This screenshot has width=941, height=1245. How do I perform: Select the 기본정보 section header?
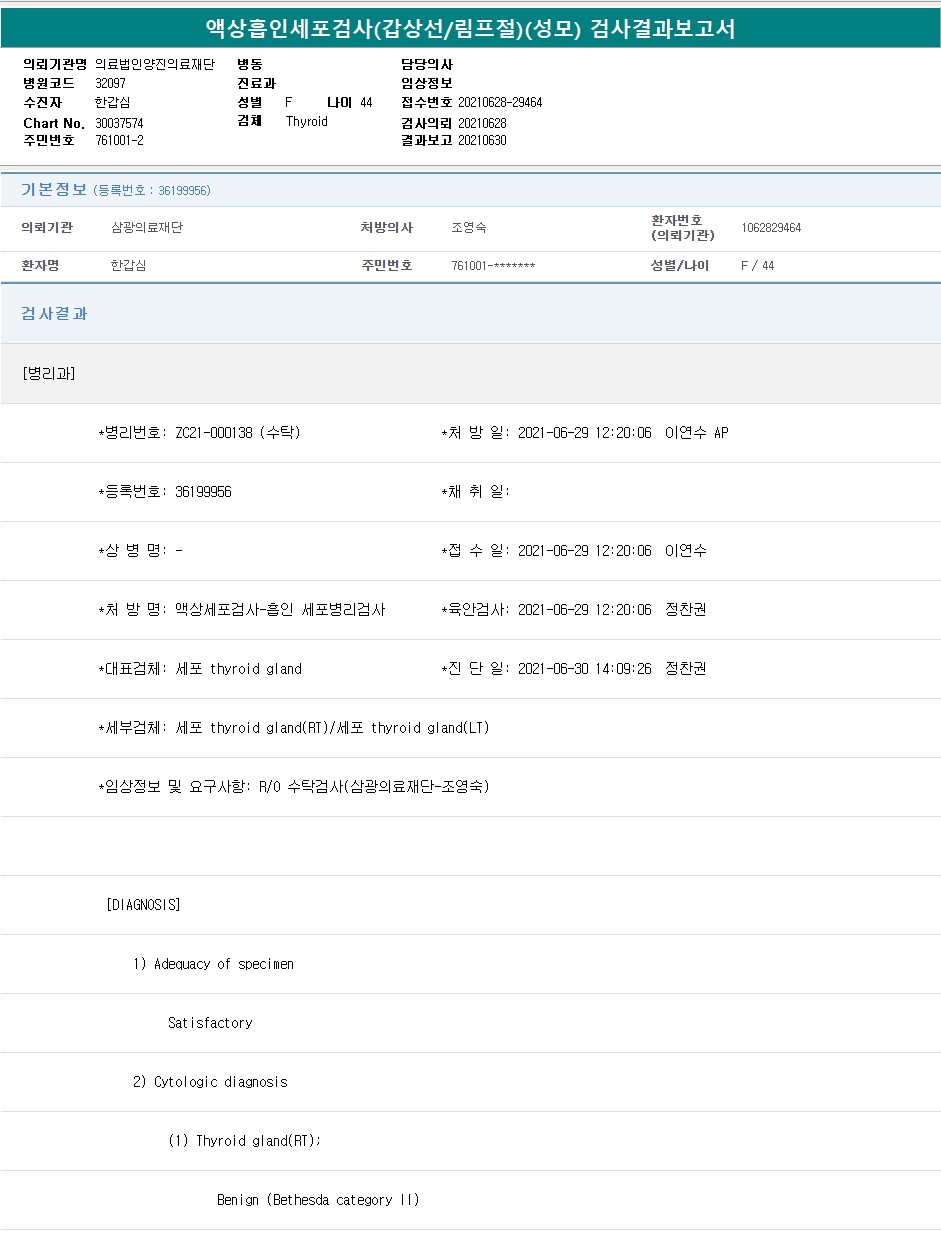click(54, 190)
